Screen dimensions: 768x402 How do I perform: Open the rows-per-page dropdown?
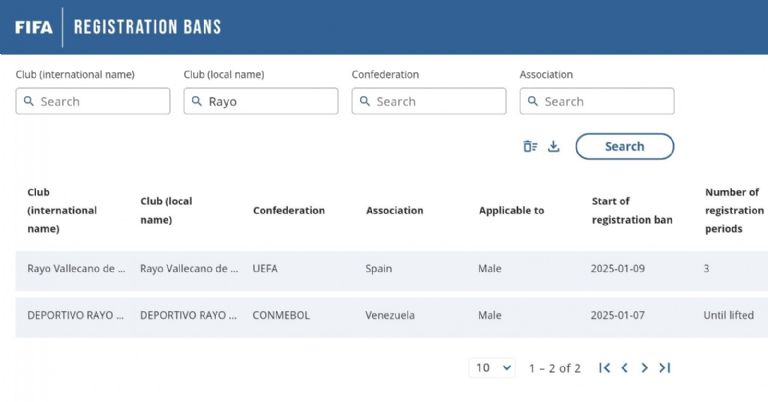(x=491, y=368)
